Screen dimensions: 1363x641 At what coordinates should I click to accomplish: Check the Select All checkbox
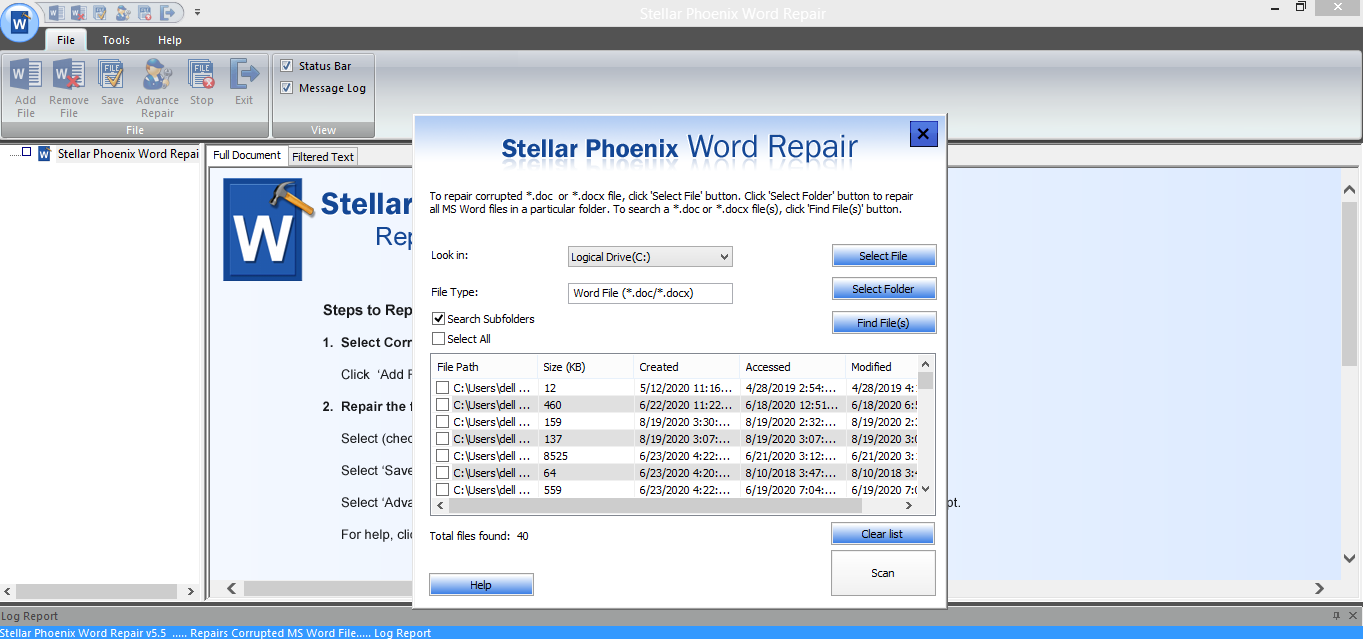click(x=438, y=339)
